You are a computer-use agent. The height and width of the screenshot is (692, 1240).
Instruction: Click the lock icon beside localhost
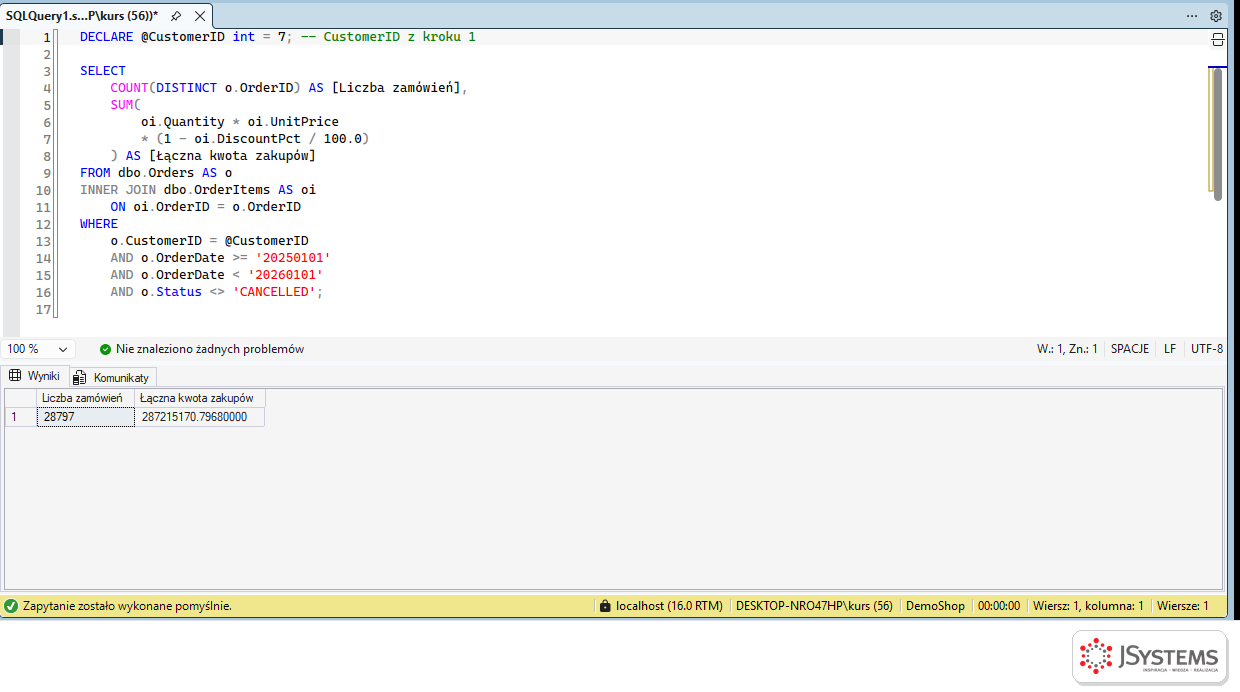point(604,606)
